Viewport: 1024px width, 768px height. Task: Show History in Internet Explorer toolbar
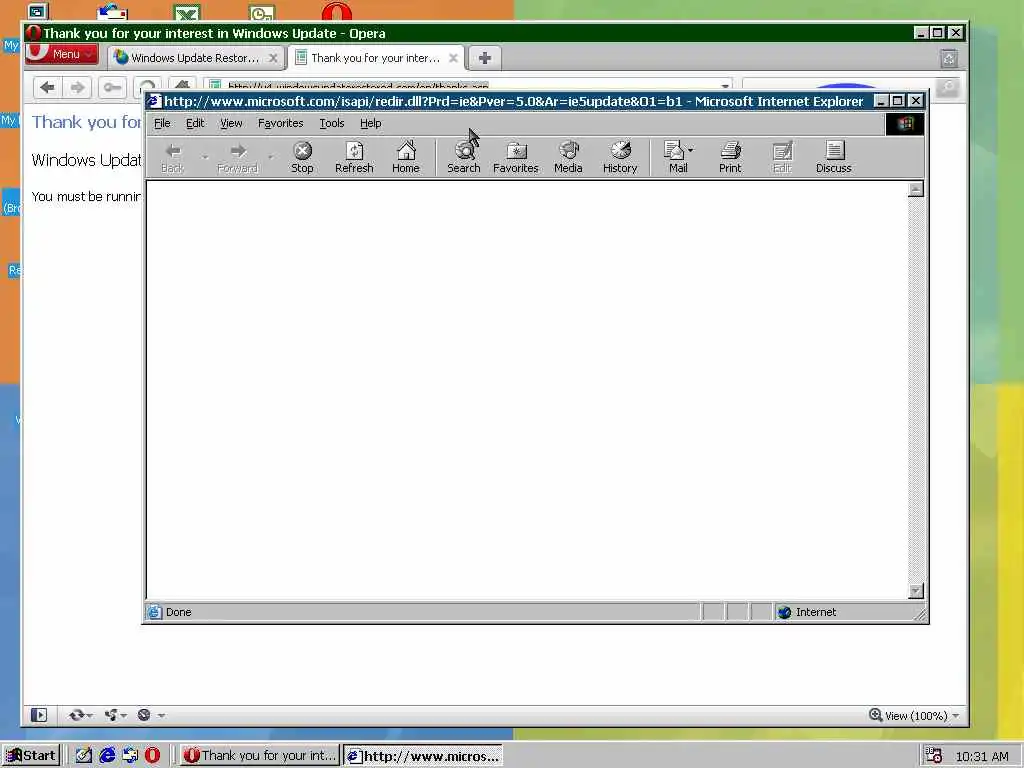point(620,157)
